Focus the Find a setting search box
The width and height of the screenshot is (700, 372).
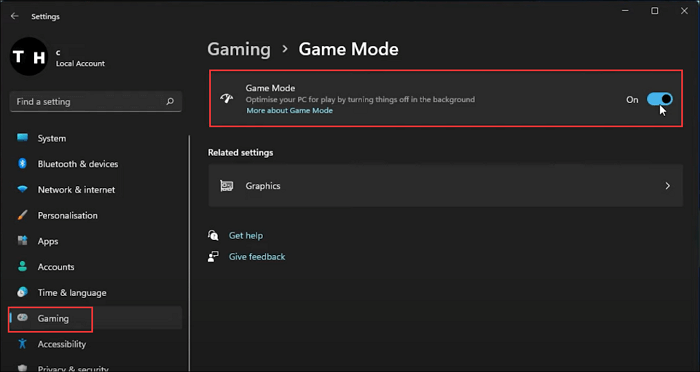click(96, 102)
